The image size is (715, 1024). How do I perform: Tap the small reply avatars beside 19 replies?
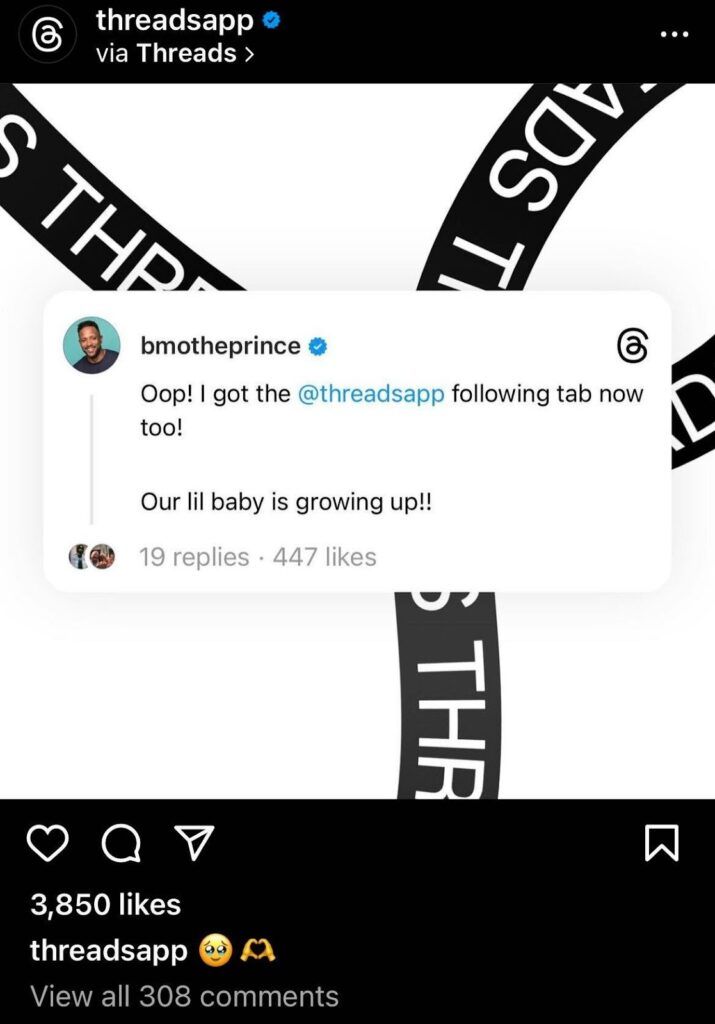click(92, 556)
